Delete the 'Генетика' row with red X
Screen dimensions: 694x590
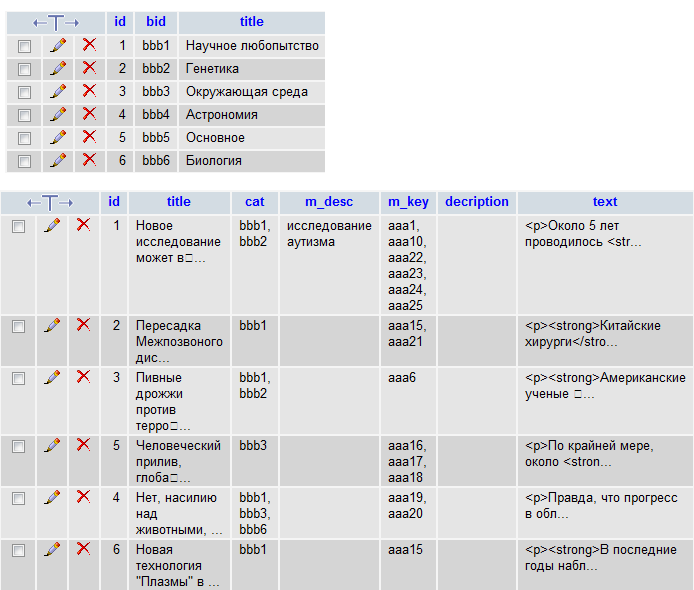(x=89, y=68)
